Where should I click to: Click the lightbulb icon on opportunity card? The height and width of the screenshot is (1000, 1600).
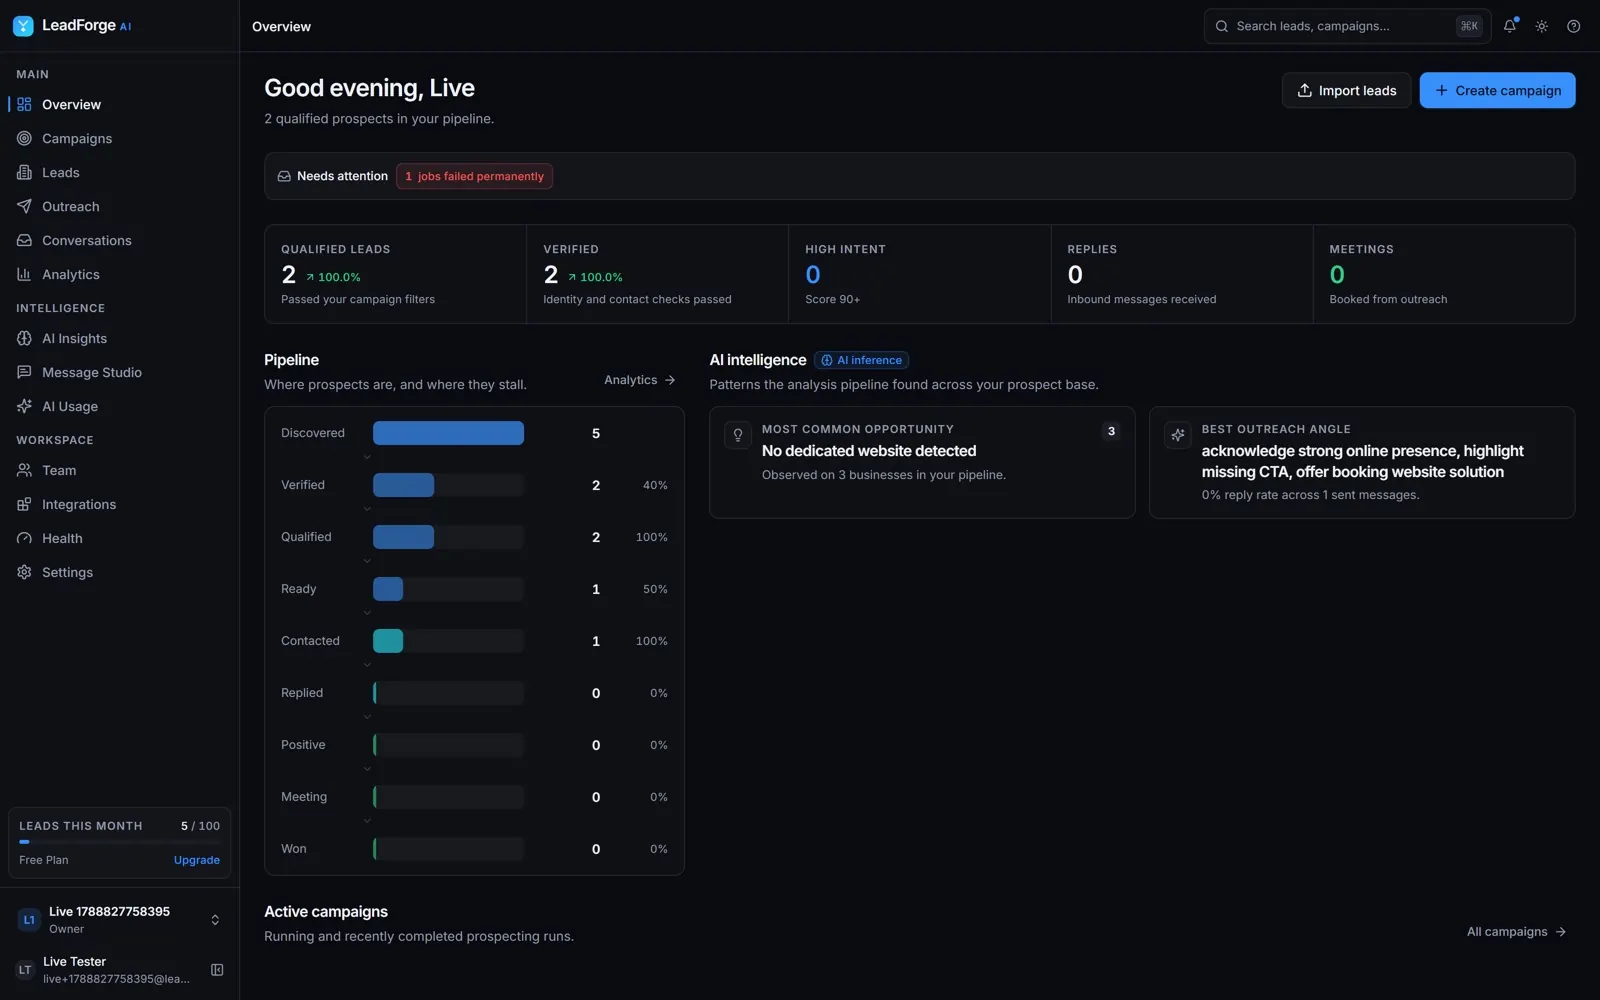[x=738, y=434]
